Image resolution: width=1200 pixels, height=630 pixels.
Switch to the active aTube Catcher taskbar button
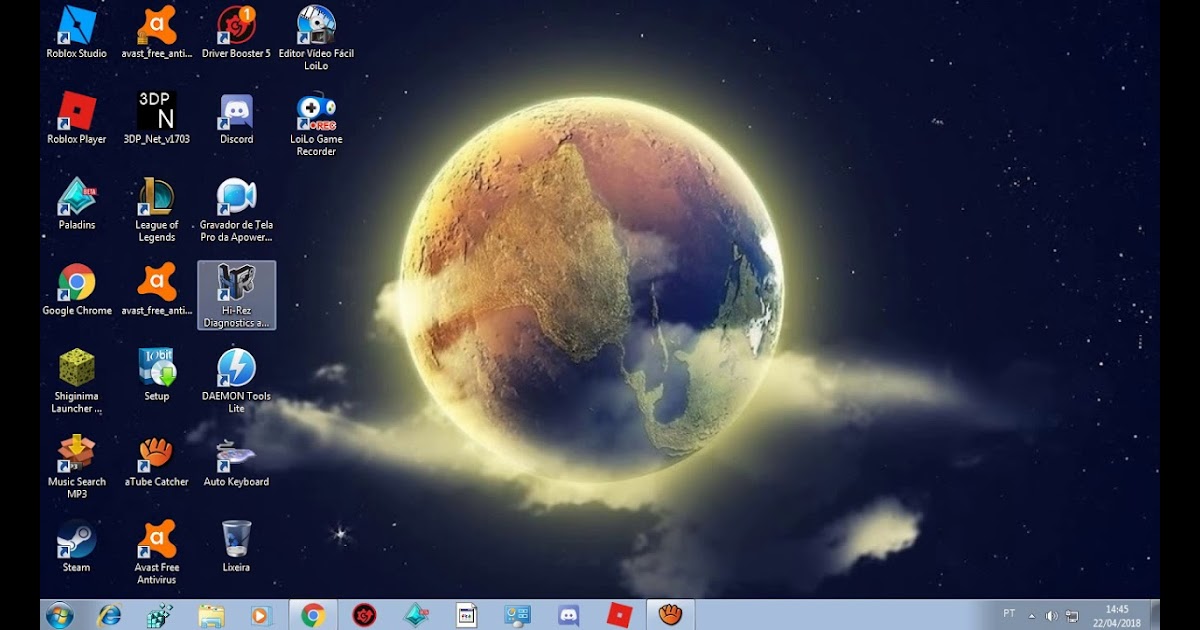[x=670, y=615]
